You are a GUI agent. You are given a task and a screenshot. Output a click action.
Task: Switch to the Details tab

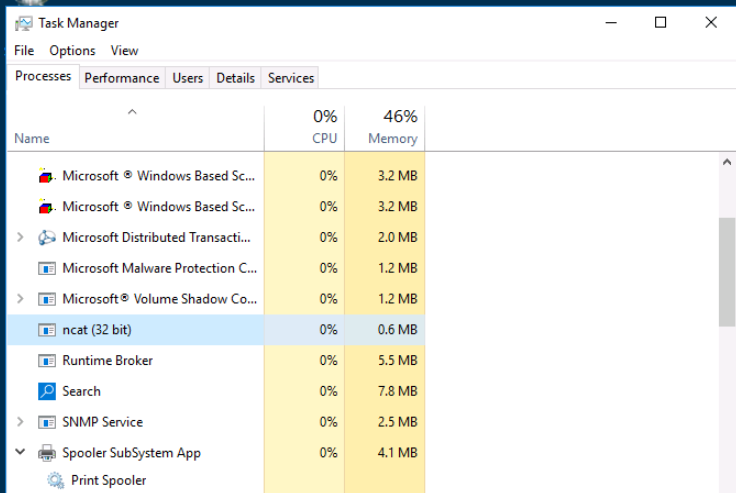point(236,78)
